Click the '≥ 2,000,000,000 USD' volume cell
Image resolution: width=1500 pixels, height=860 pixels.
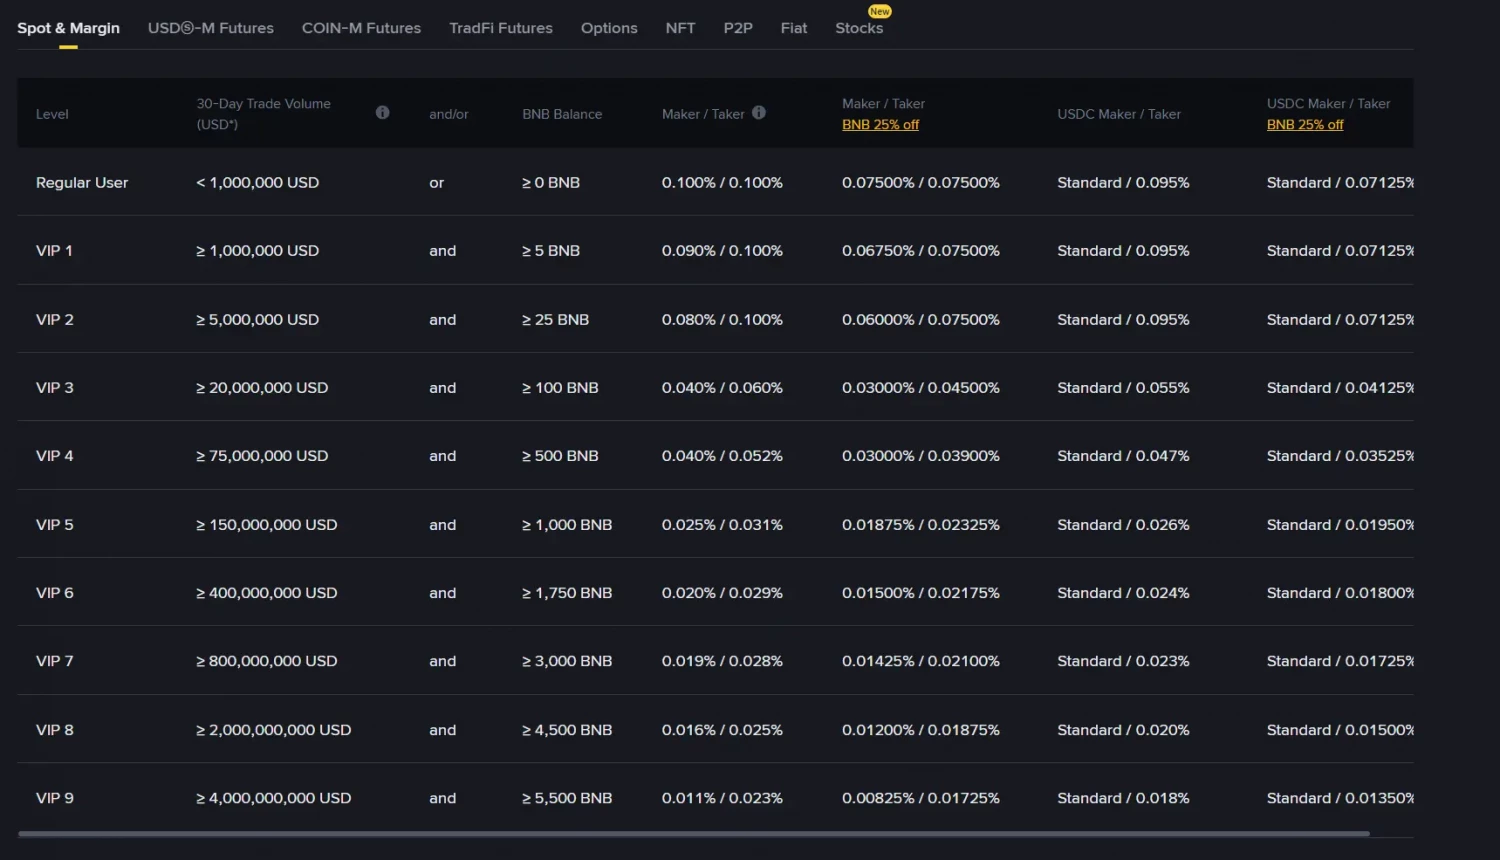click(274, 730)
